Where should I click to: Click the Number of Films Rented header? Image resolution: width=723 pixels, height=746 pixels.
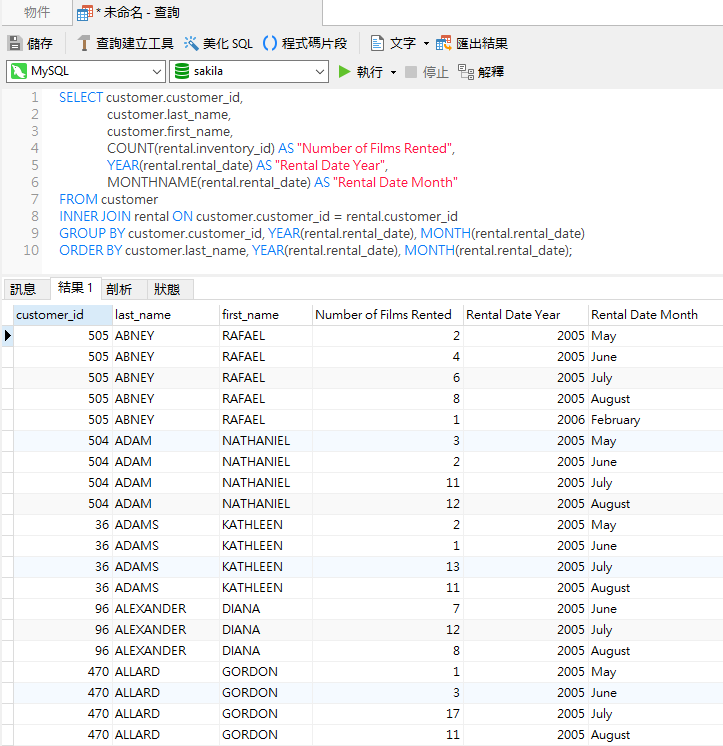point(384,315)
